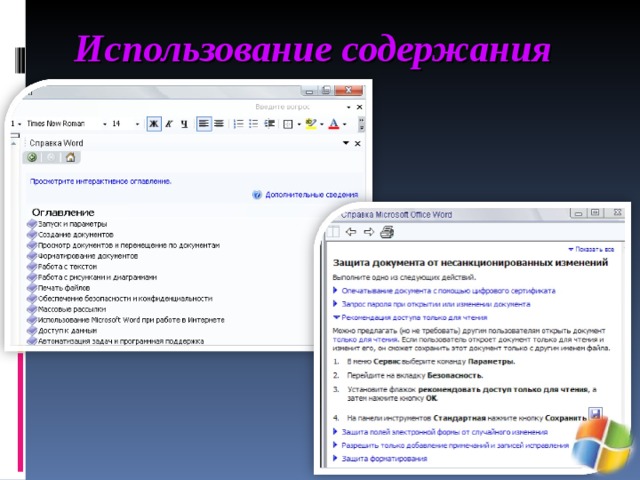Open Работа с рисунками и диаграммами
The width and height of the screenshot is (640, 480).
pyautogui.click(x=97, y=277)
